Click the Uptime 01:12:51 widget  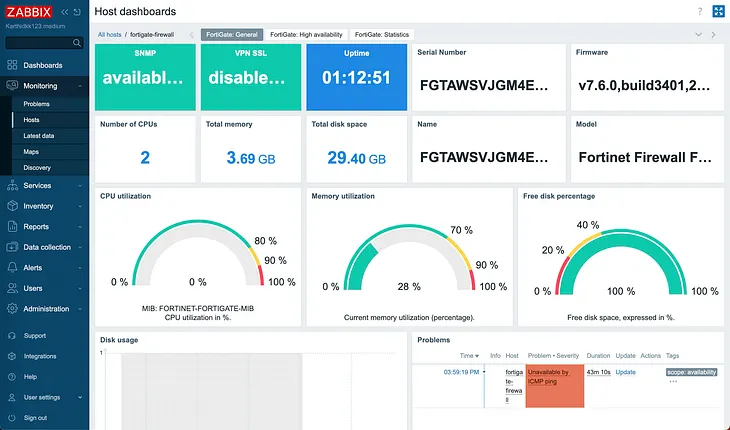pyautogui.click(x=357, y=77)
